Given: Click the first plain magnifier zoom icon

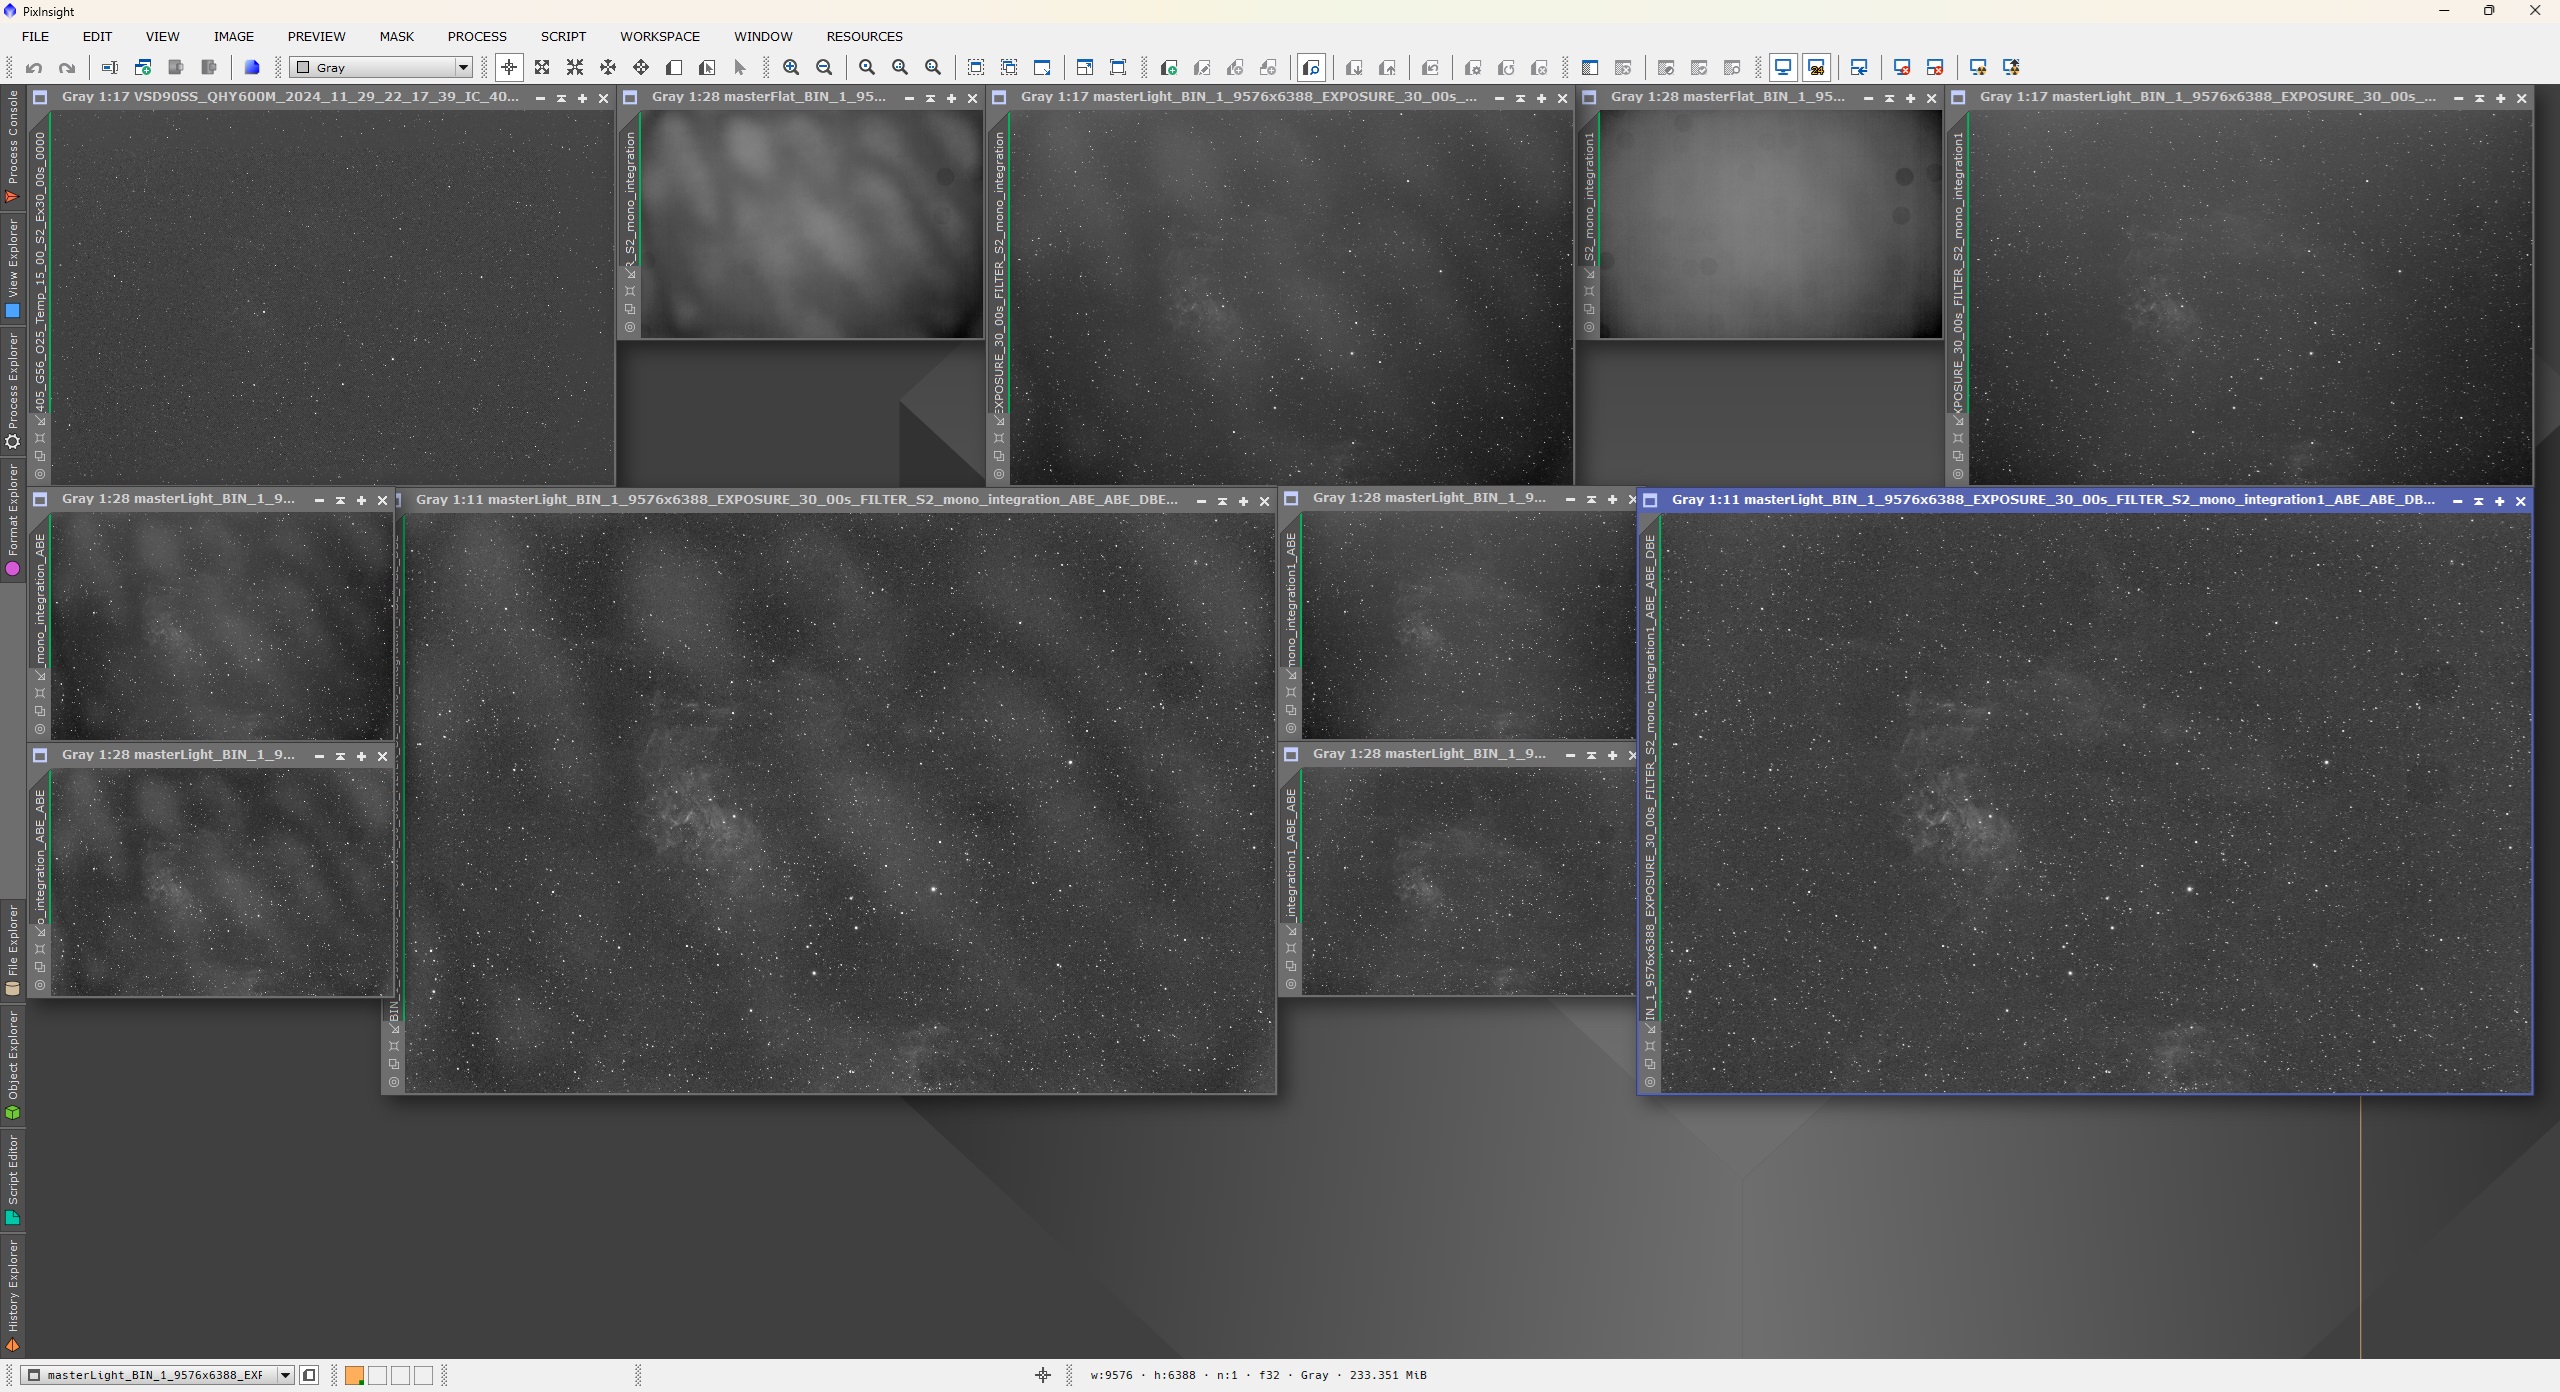Looking at the screenshot, I should click(867, 68).
